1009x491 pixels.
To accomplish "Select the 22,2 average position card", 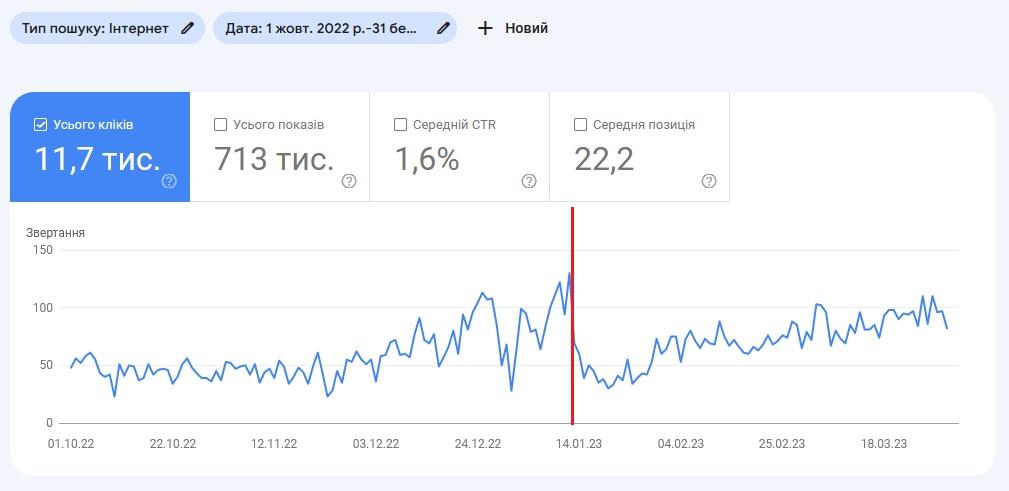I will (x=640, y=147).
